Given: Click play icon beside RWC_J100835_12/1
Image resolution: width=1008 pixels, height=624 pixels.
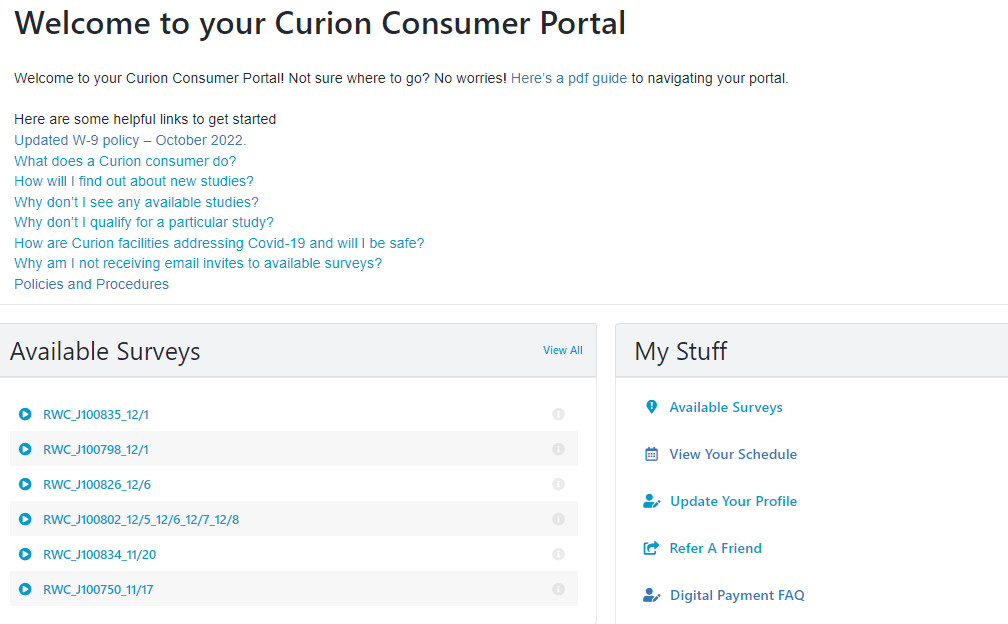Looking at the screenshot, I should coord(25,415).
